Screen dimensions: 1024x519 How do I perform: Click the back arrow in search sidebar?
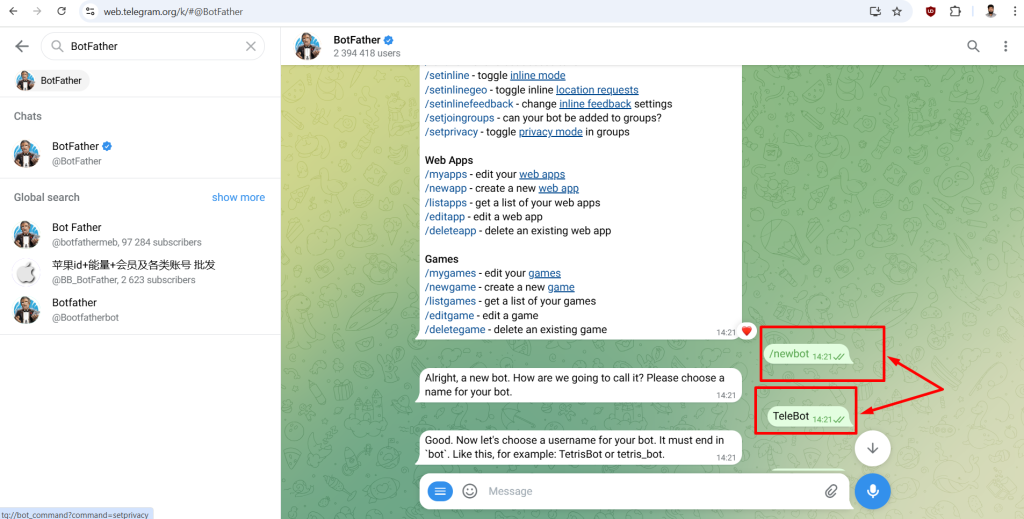point(22,46)
